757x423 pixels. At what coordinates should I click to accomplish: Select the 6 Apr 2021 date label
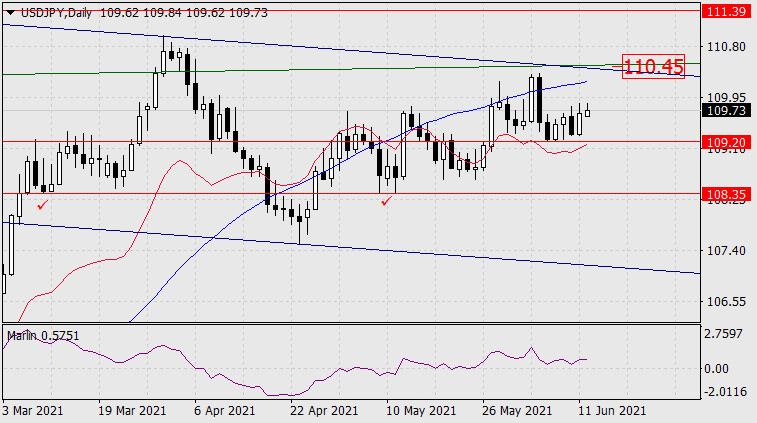click(224, 411)
